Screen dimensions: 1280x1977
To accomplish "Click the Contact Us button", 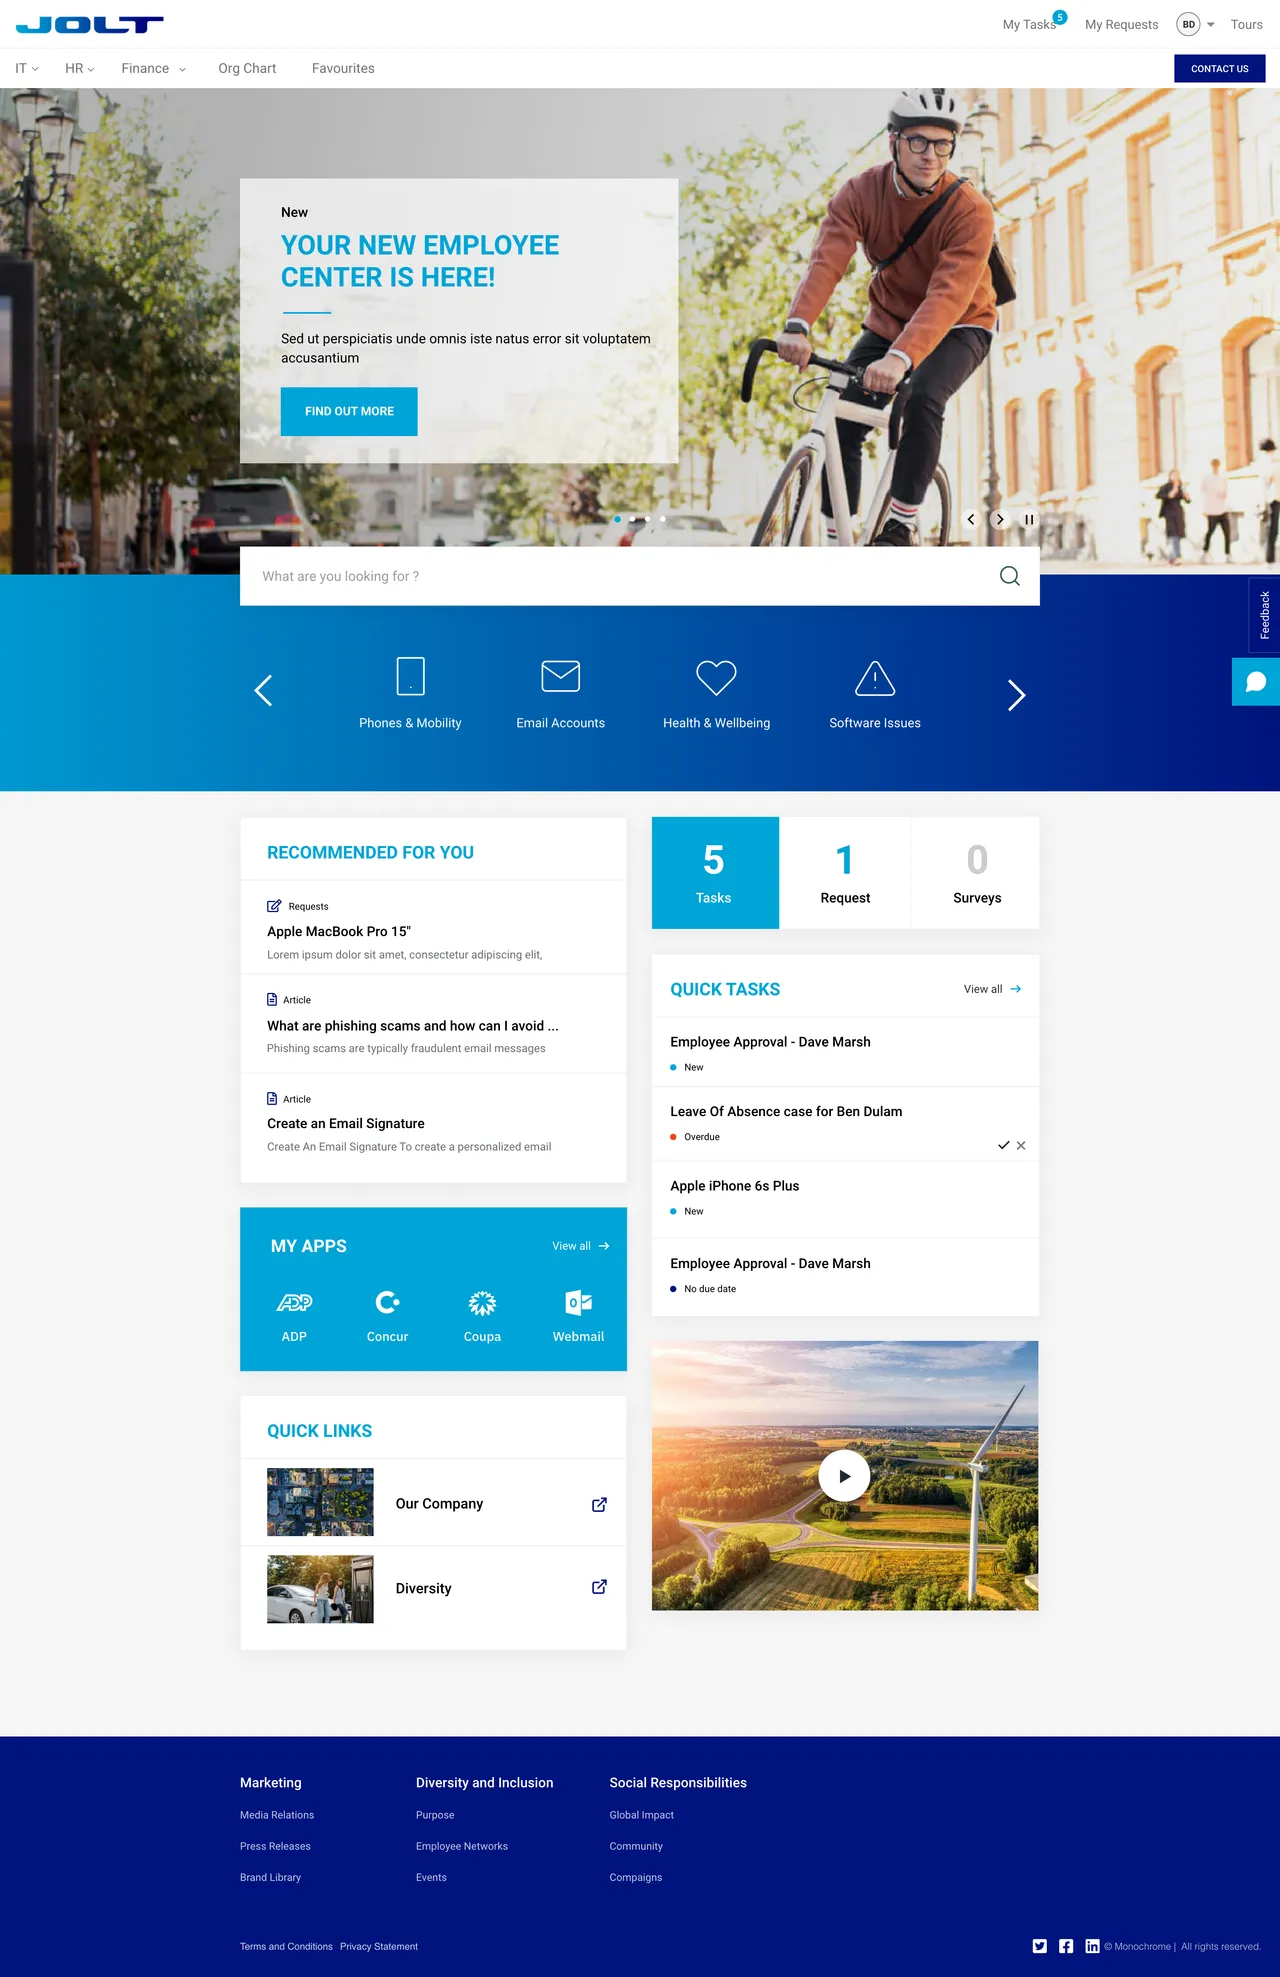I will [1219, 69].
